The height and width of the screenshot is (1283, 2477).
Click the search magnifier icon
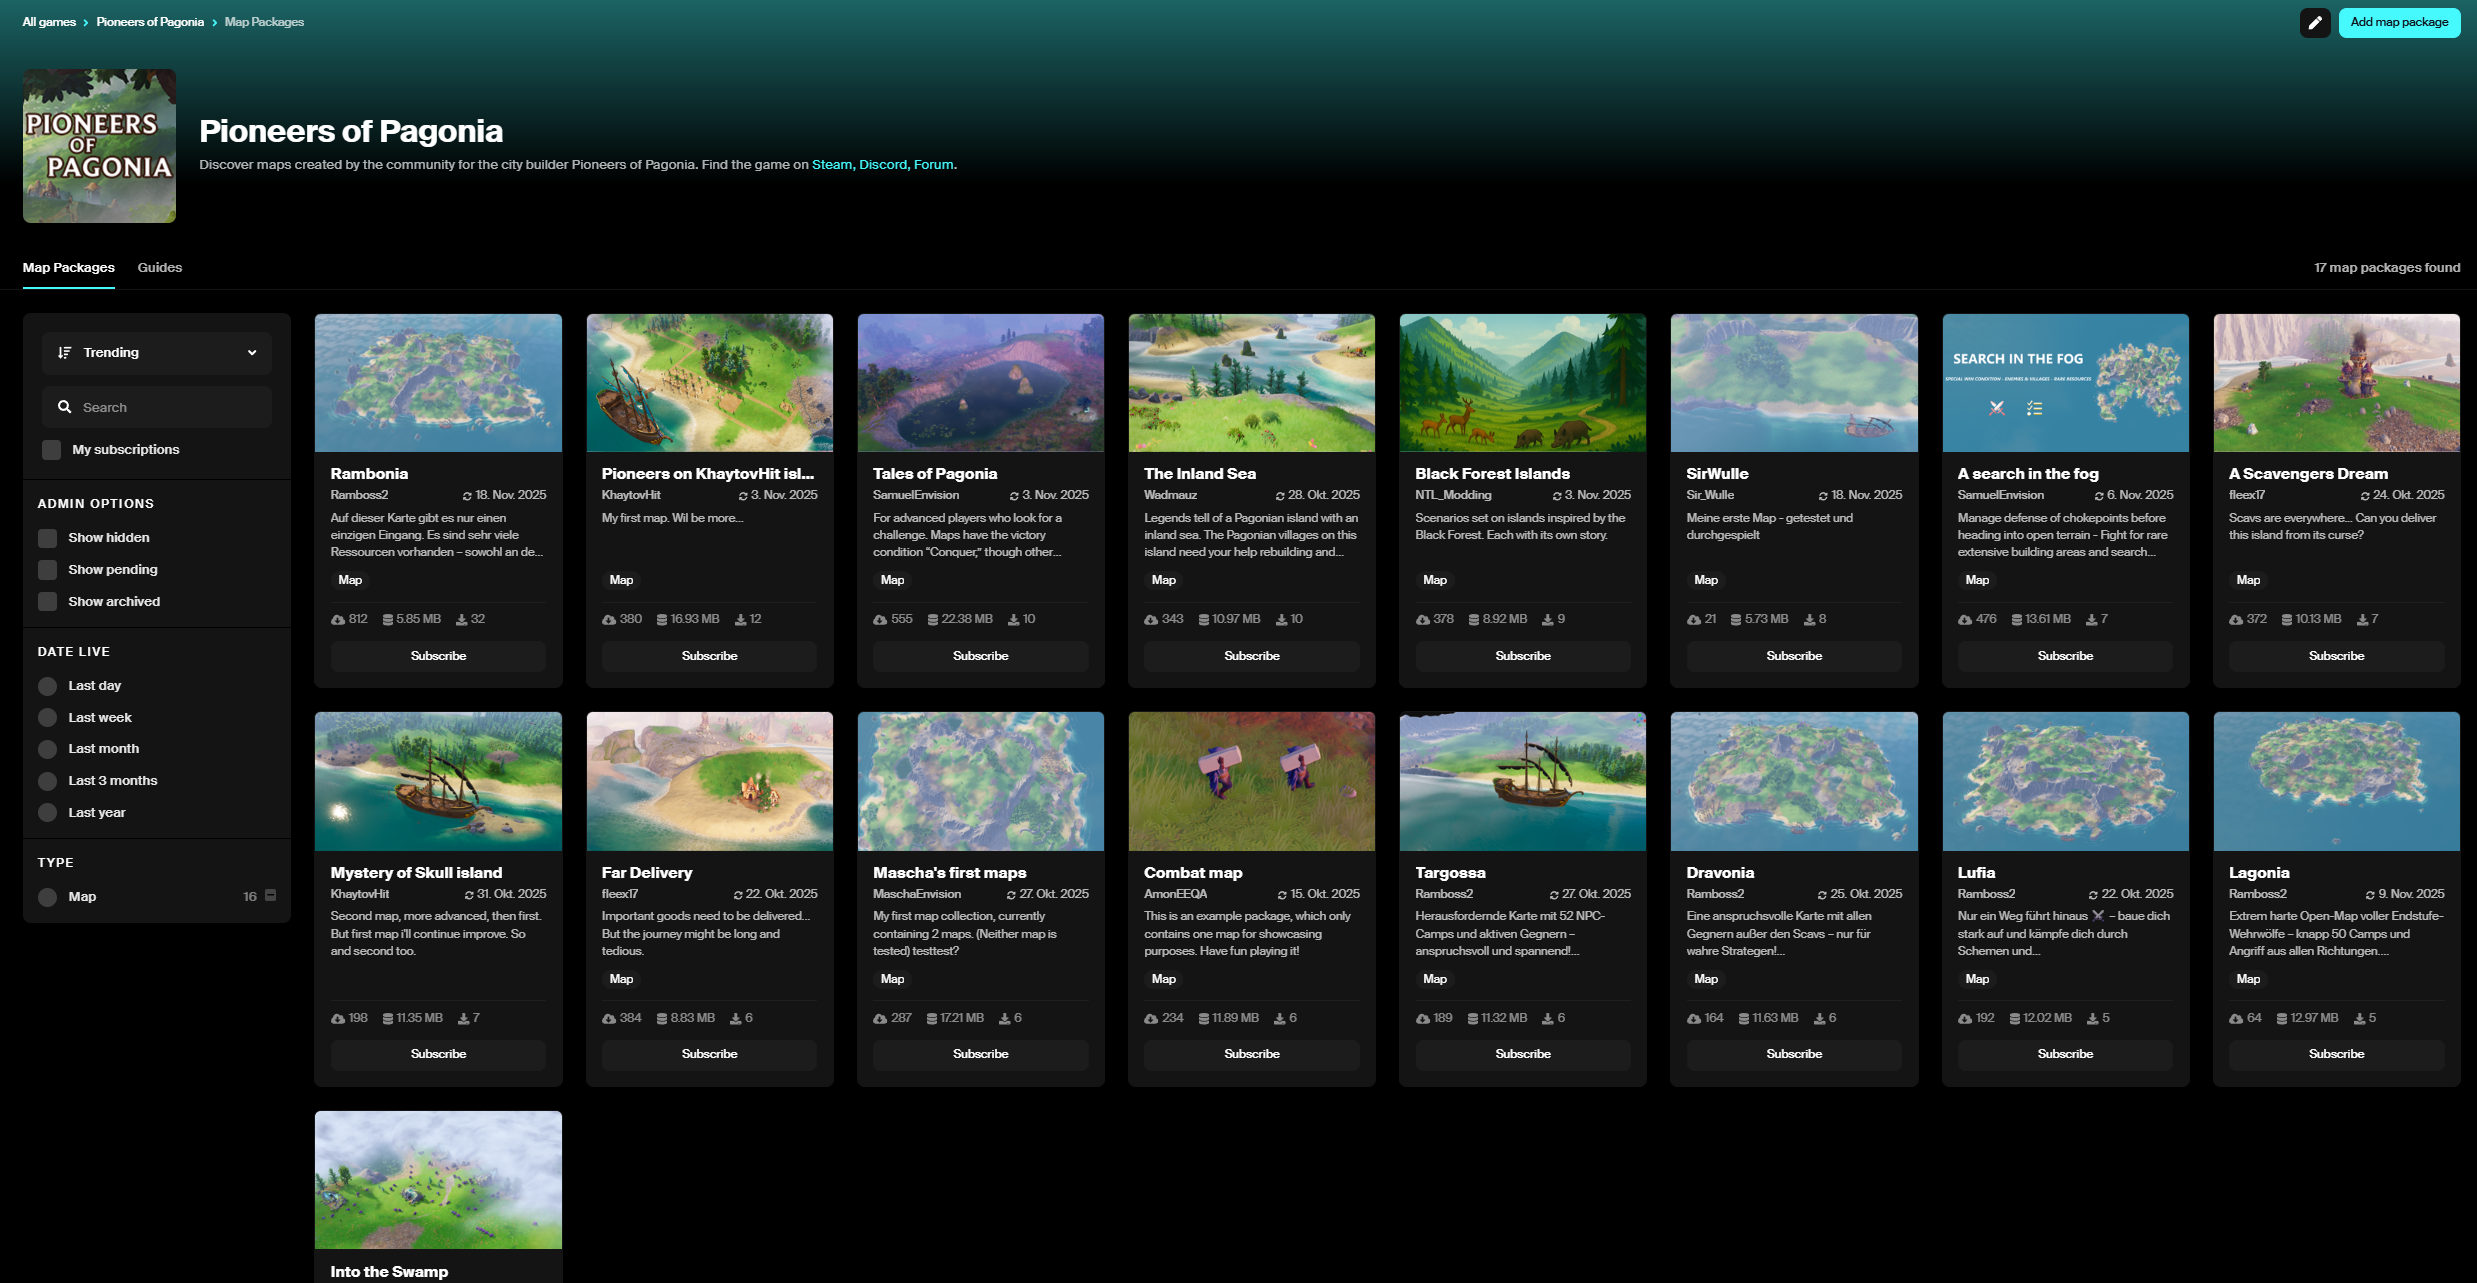[65, 407]
